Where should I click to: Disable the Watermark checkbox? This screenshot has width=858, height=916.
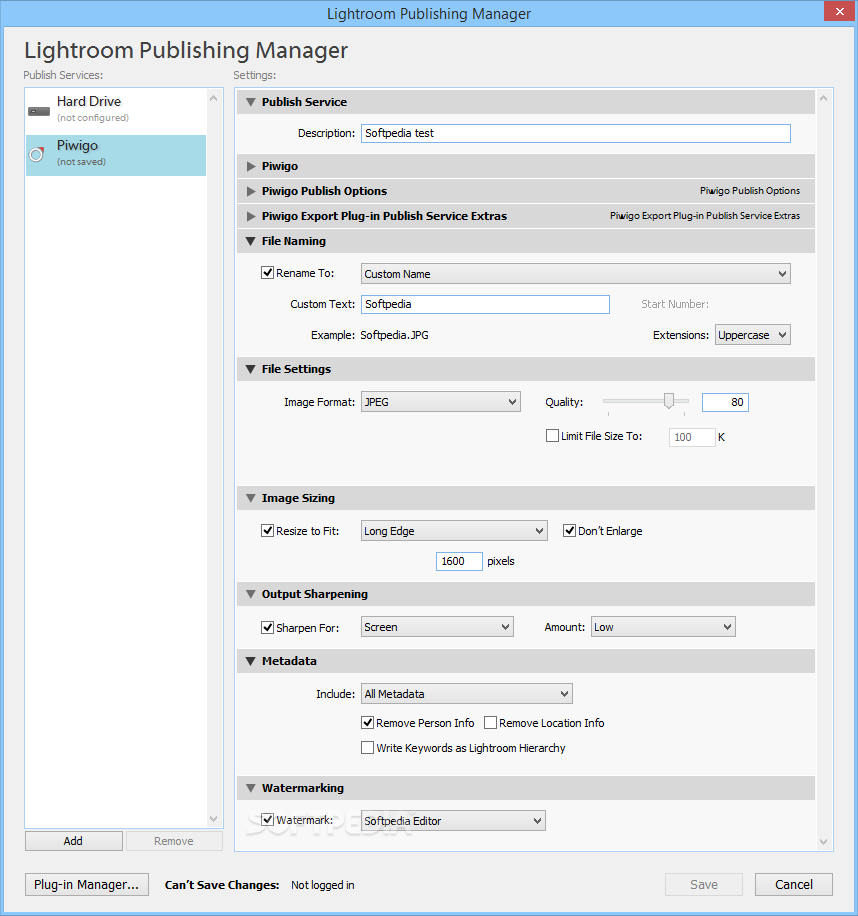pos(268,820)
